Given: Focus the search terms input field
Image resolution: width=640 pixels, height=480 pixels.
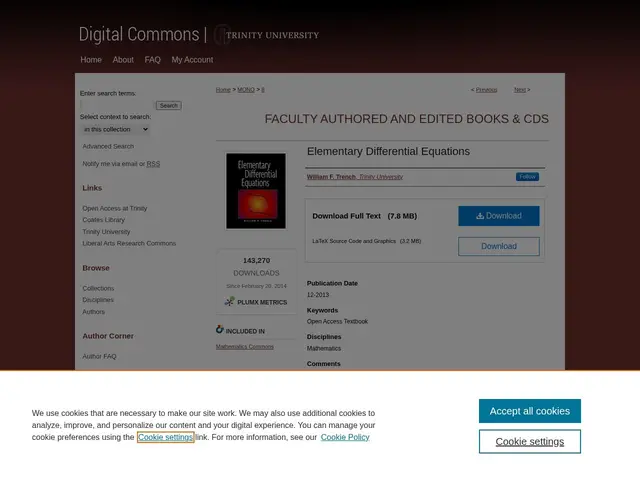Looking at the screenshot, I should [x=117, y=105].
